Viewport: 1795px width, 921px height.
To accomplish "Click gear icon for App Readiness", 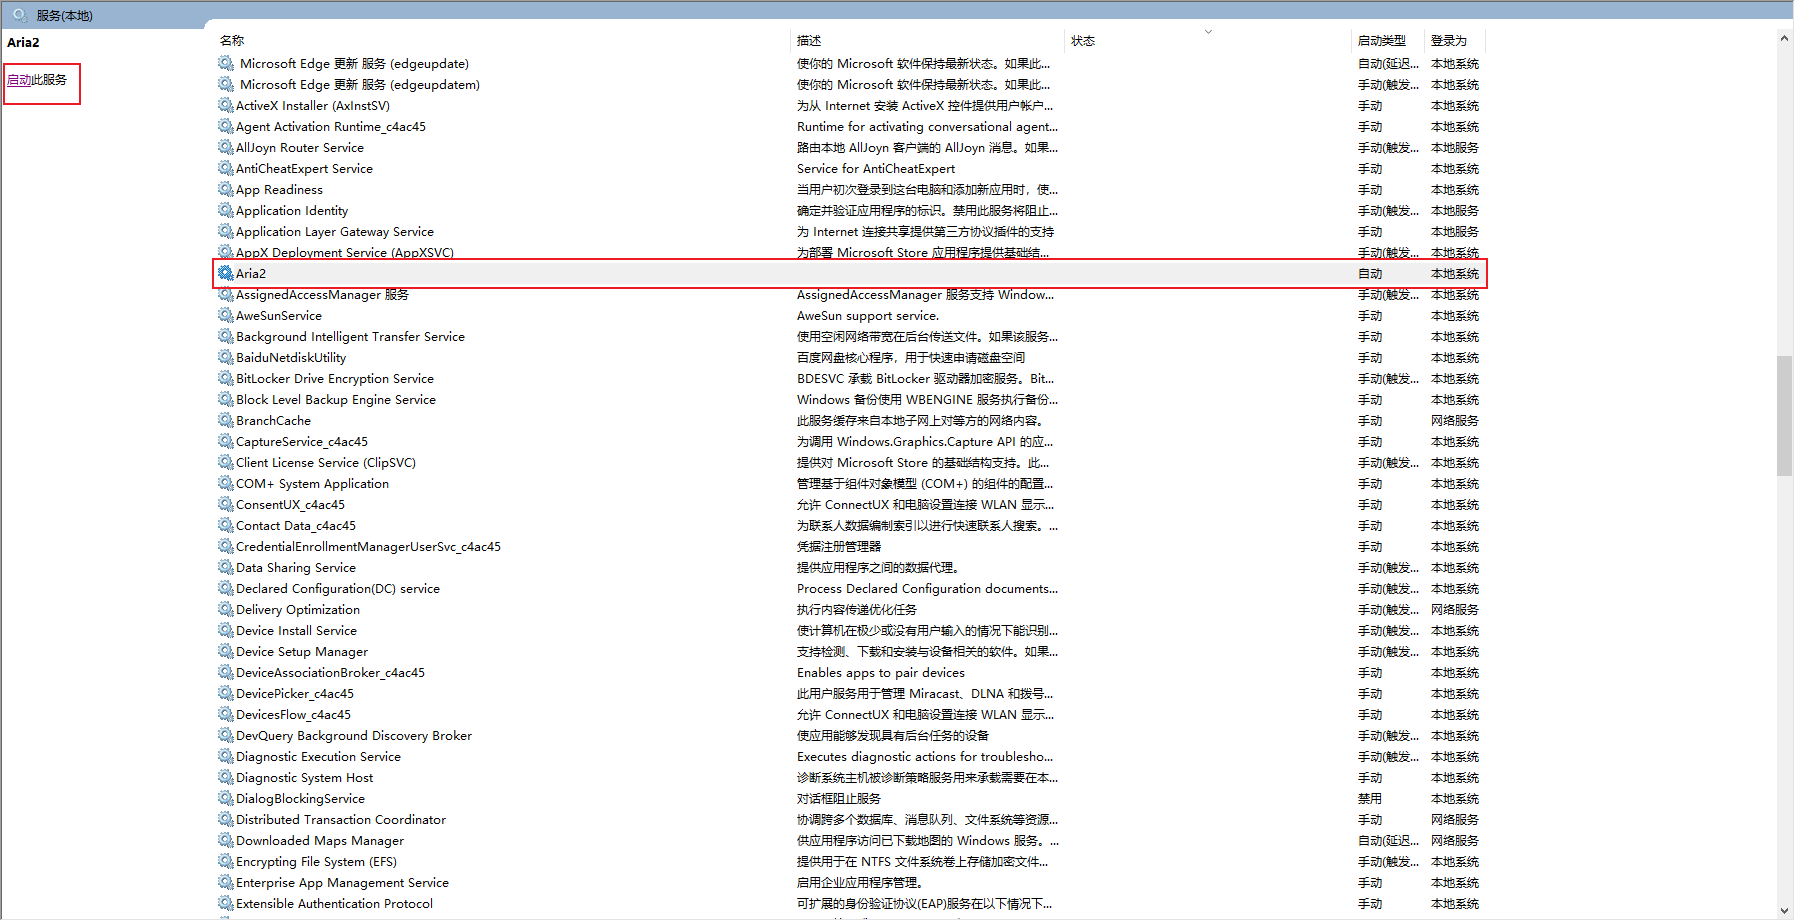I will (226, 189).
